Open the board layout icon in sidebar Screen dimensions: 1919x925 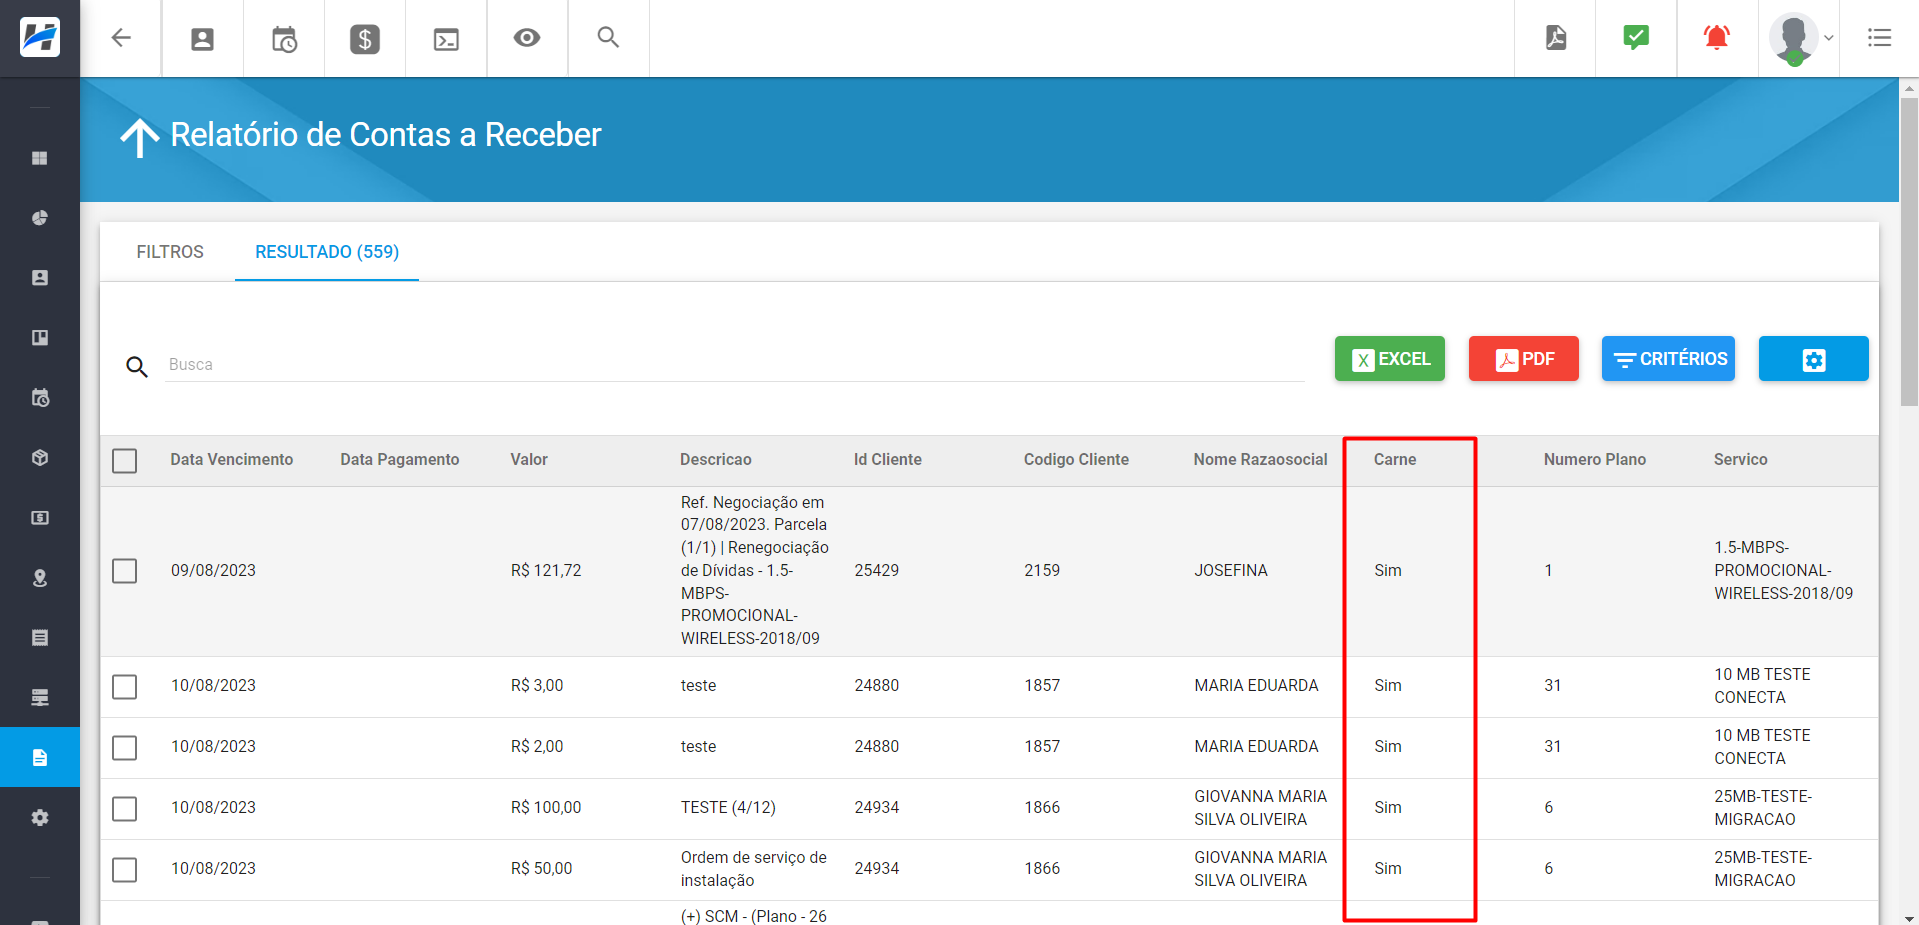[40, 338]
